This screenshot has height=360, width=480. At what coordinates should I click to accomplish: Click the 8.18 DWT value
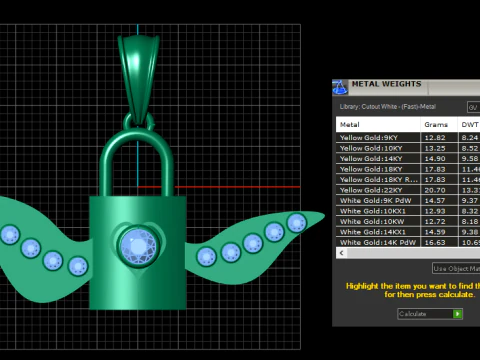point(470,221)
